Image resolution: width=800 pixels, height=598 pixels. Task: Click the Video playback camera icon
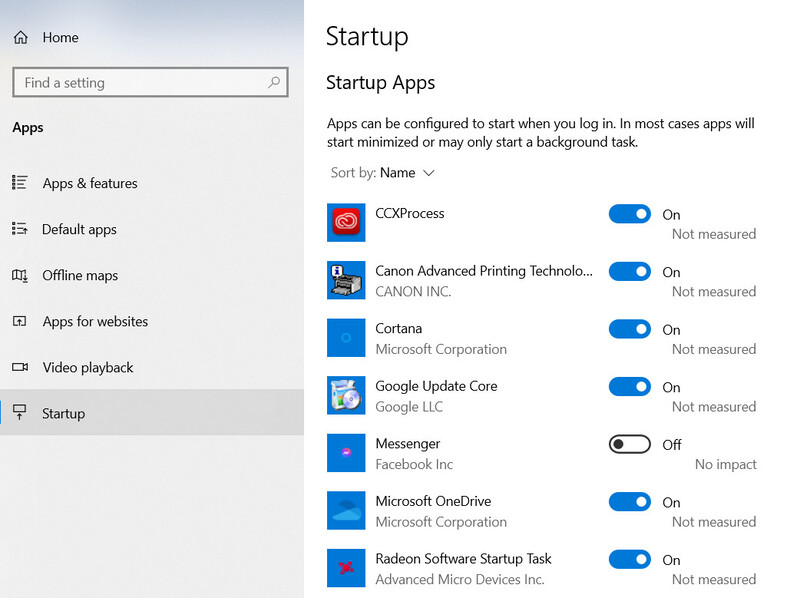tap(20, 367)
